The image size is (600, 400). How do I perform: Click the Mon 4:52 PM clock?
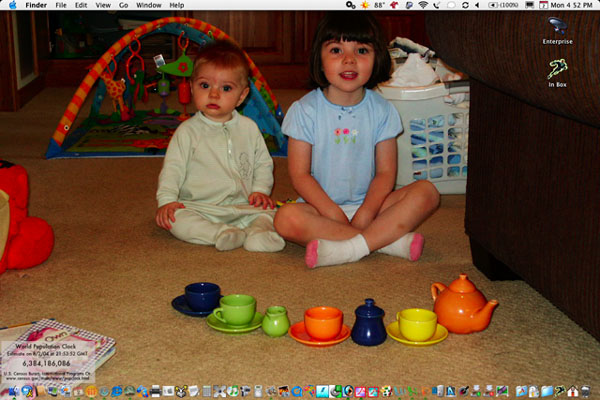tap(571, 5)
